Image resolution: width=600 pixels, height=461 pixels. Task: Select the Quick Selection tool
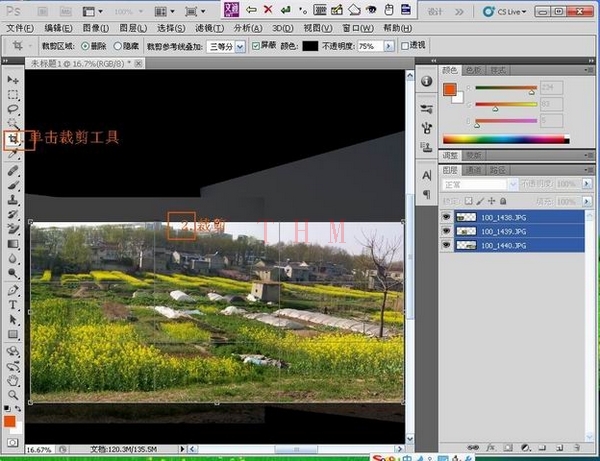click(x=13, y=124)
